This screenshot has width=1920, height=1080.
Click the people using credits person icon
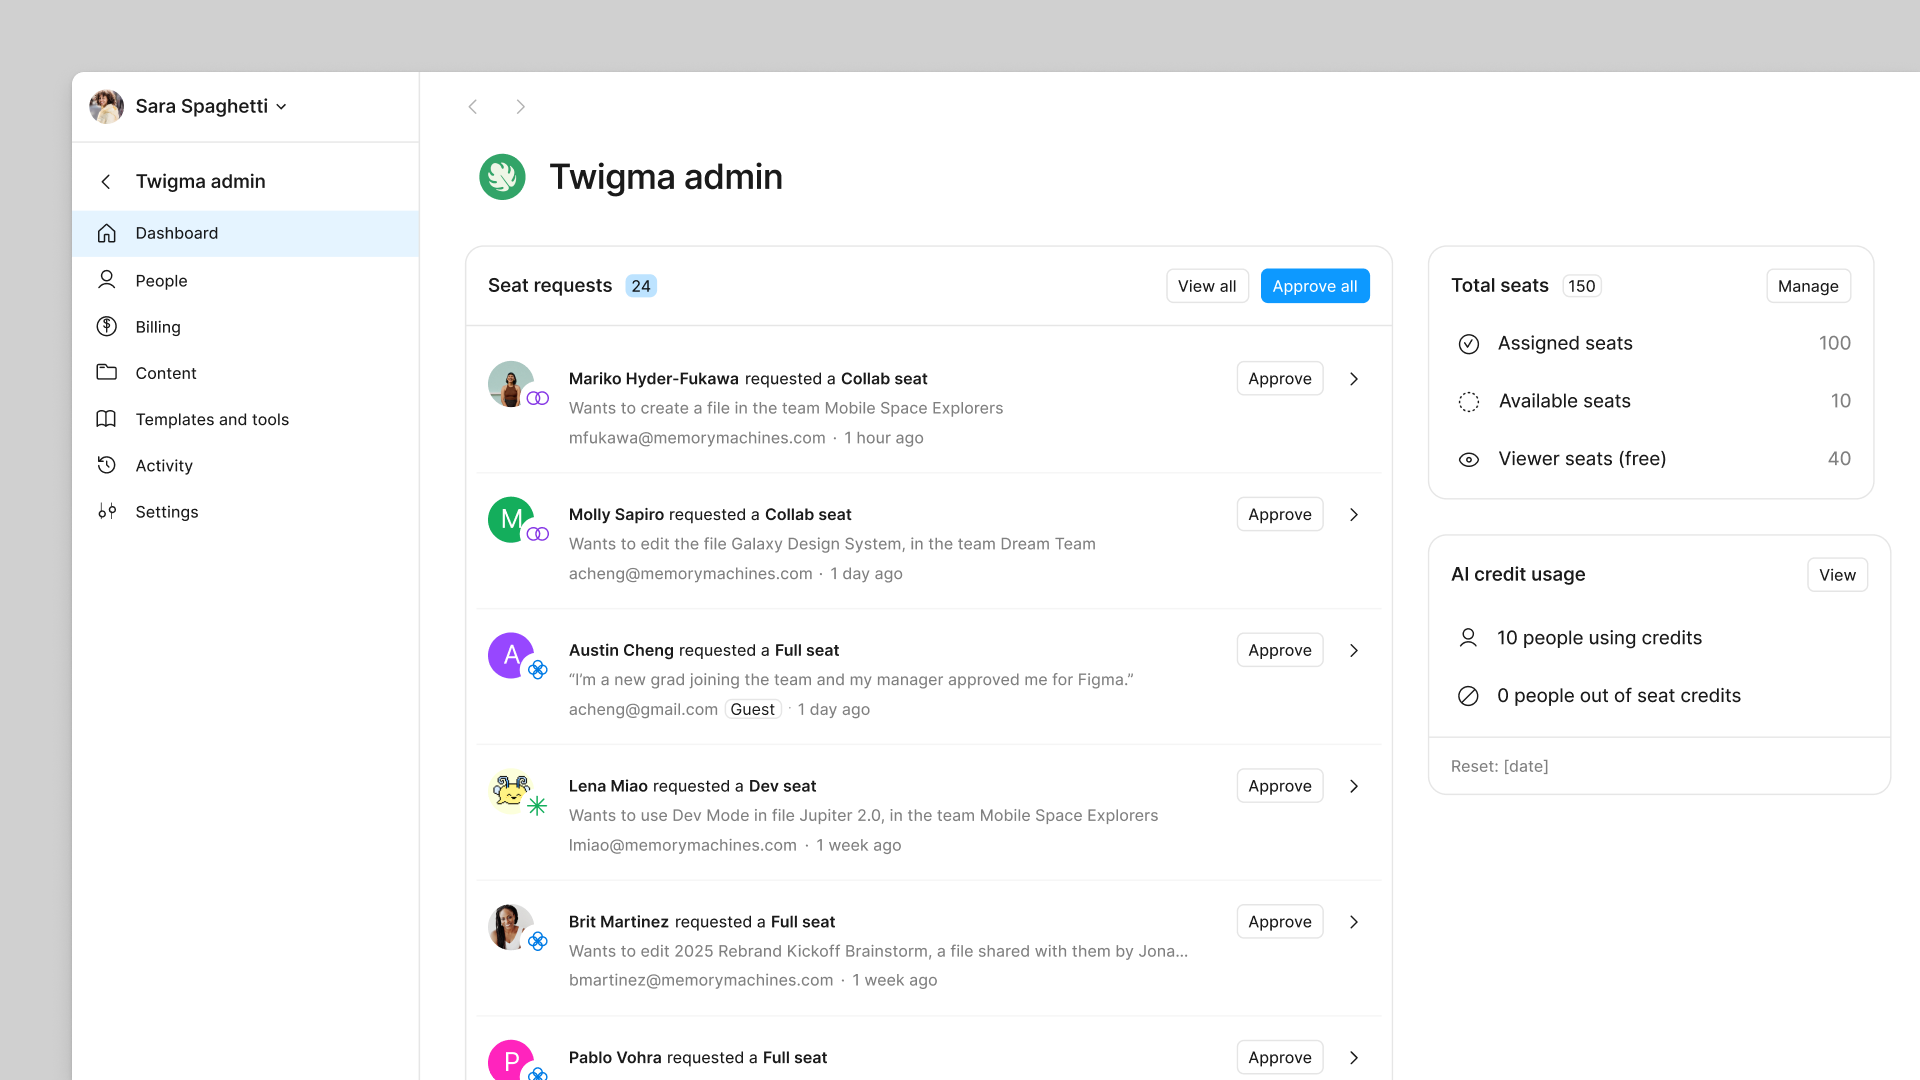click(x=1468, y=638)
